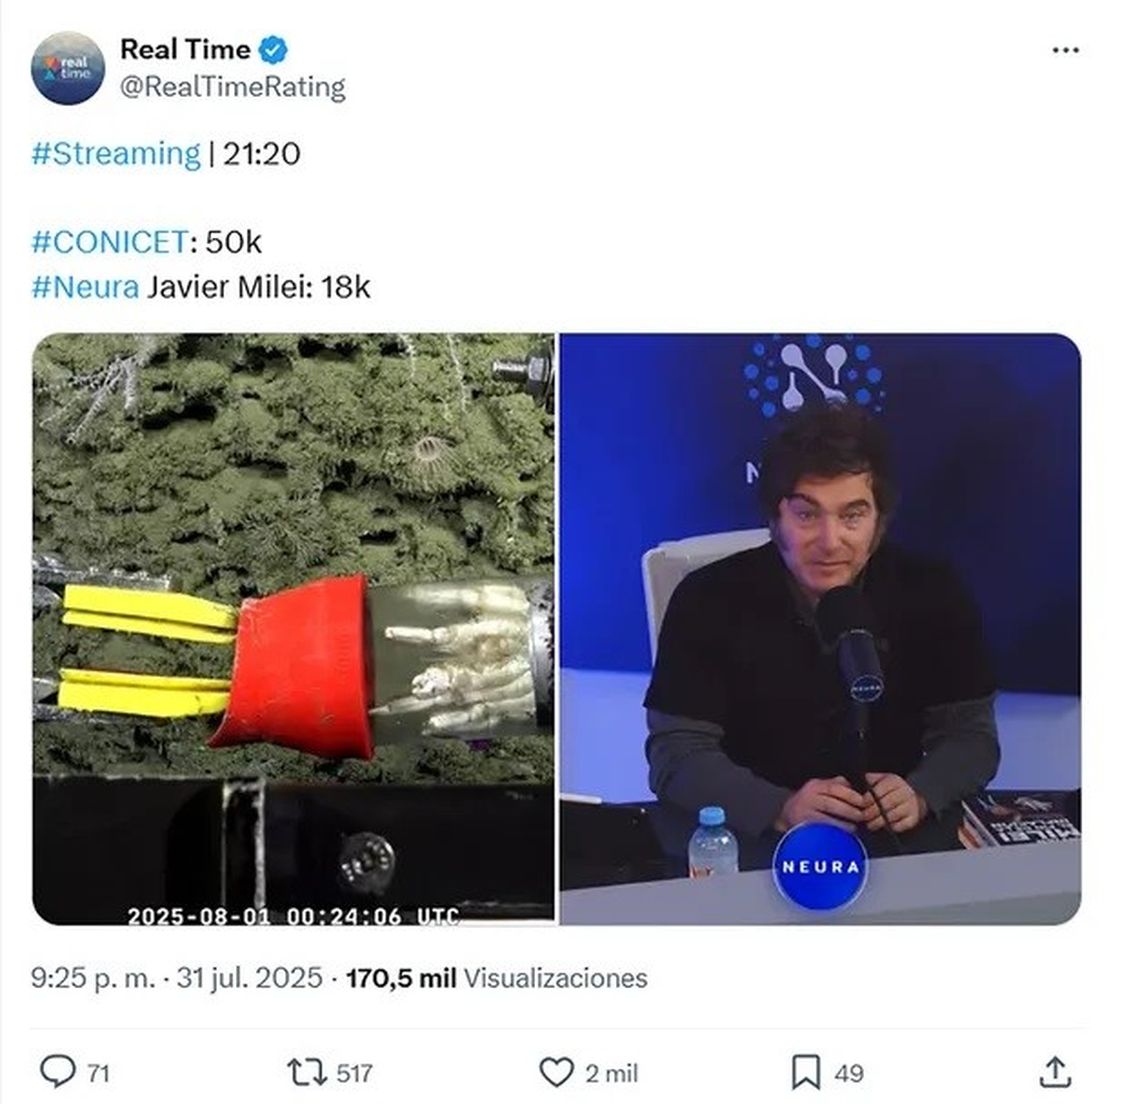Click the Real Time profile avatar
Image resolution: width=1140 pixels, height=1104 pixels.
pos(68,68)
